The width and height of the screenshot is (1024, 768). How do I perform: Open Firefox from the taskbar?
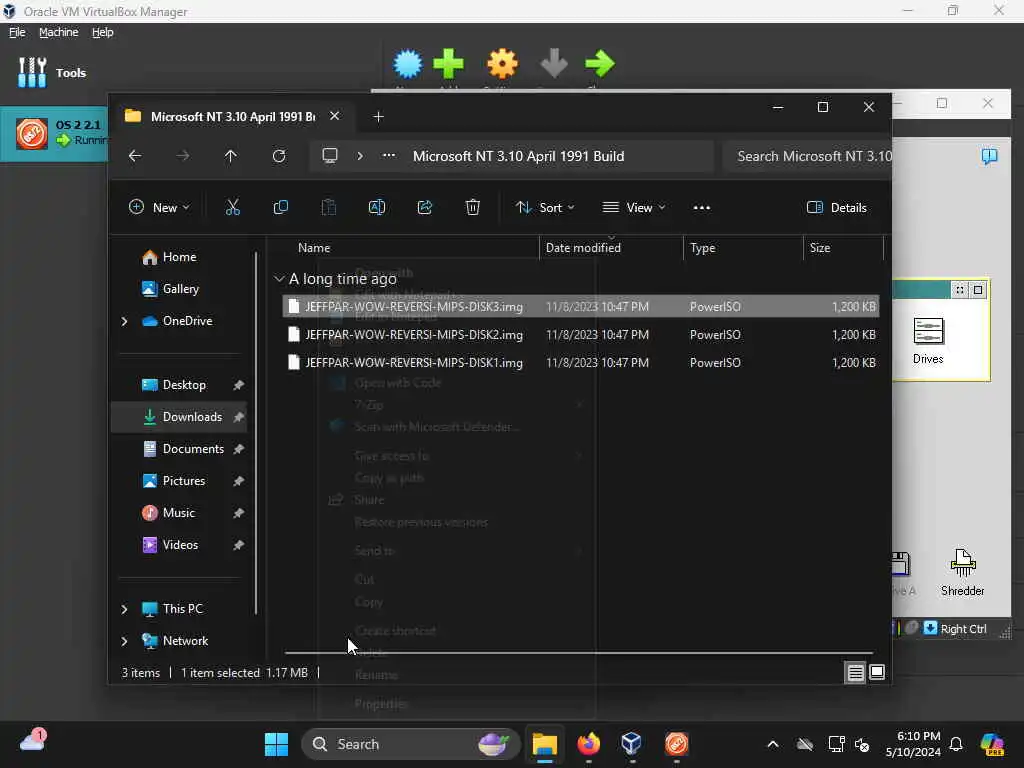[x=588, y=744]
